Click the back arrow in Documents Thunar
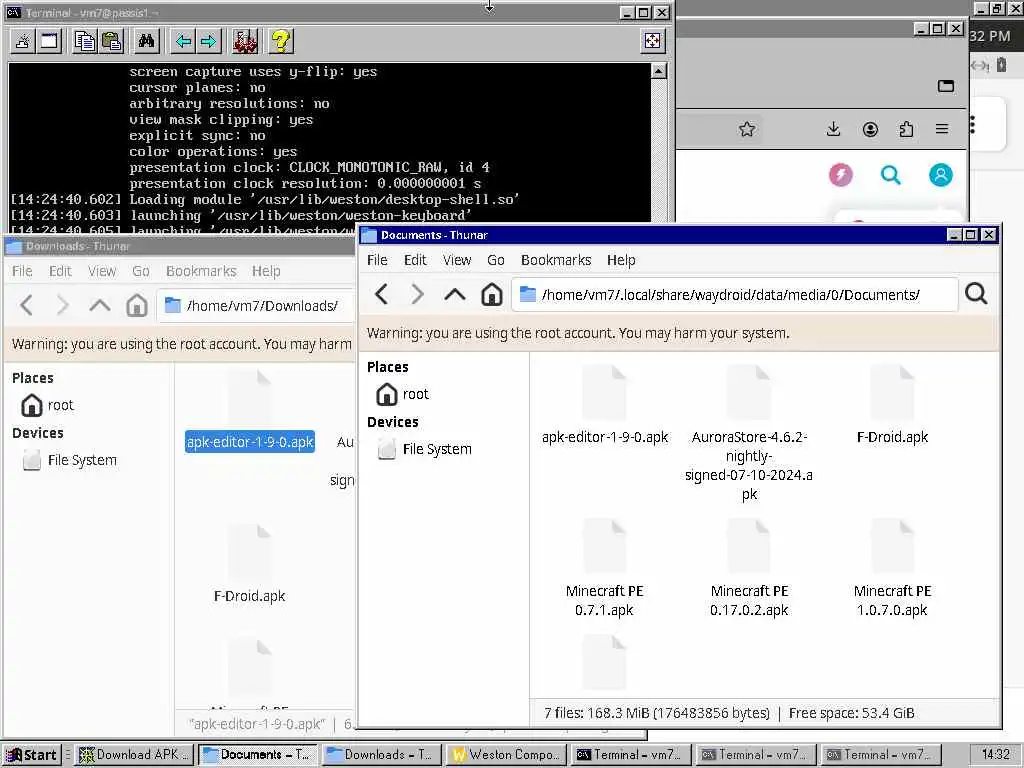Viewport: 1024px width, 768px height. click(382, 295)
